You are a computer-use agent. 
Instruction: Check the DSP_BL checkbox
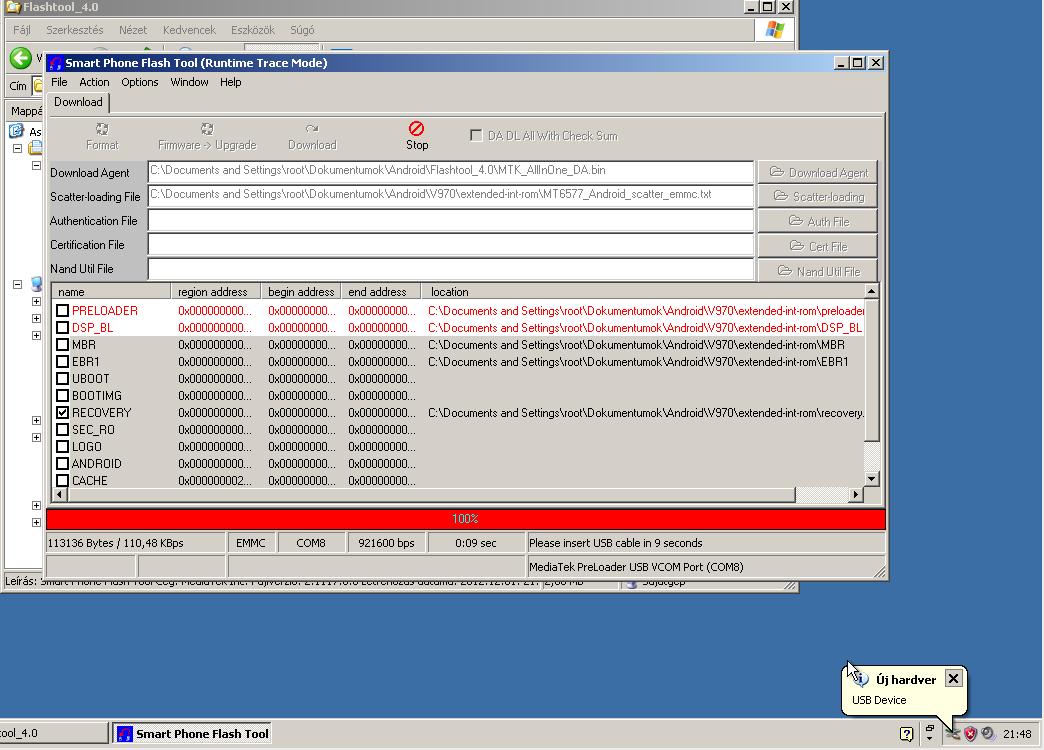tap(63, 328)
